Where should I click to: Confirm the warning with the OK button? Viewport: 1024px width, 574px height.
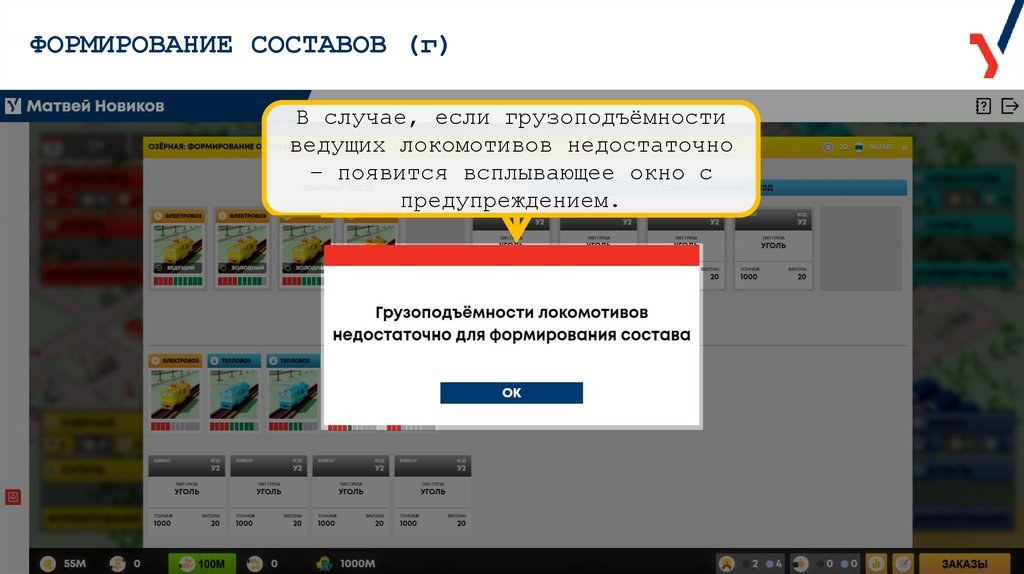click(x=511, y=392)
